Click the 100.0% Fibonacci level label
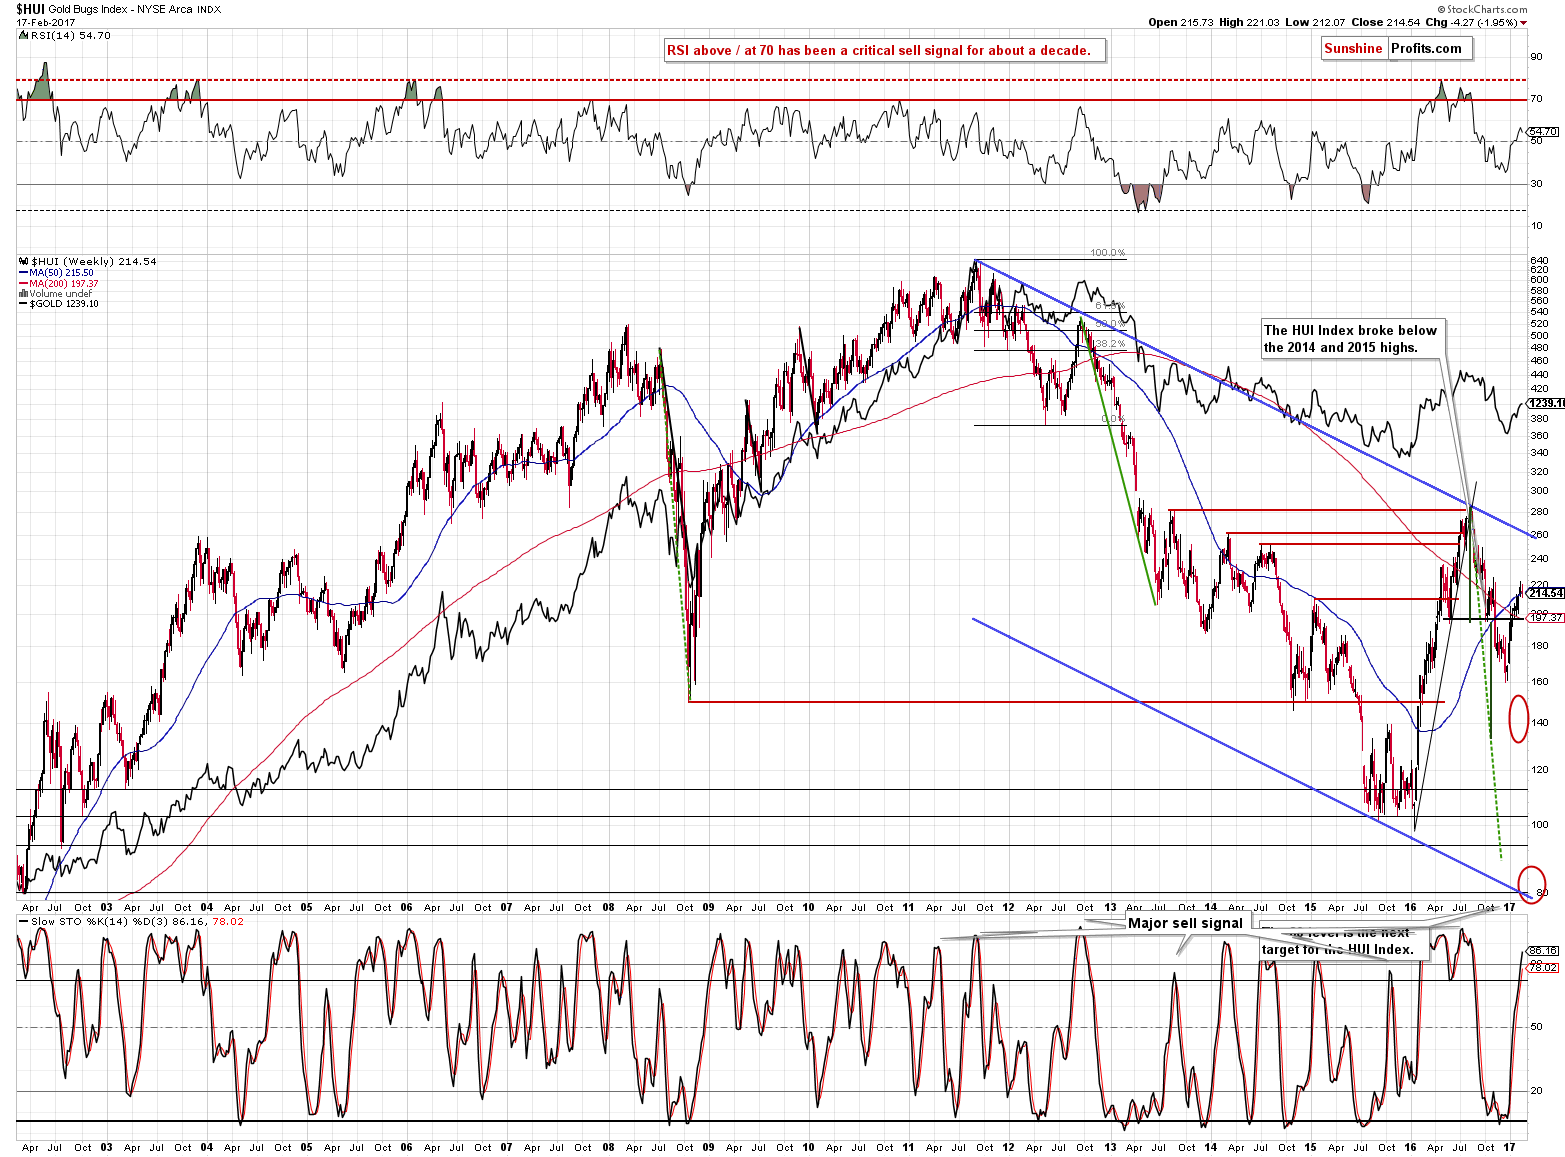Screen dimensions: 1565x1157 pyautogui.click(x=1108, y=253)
